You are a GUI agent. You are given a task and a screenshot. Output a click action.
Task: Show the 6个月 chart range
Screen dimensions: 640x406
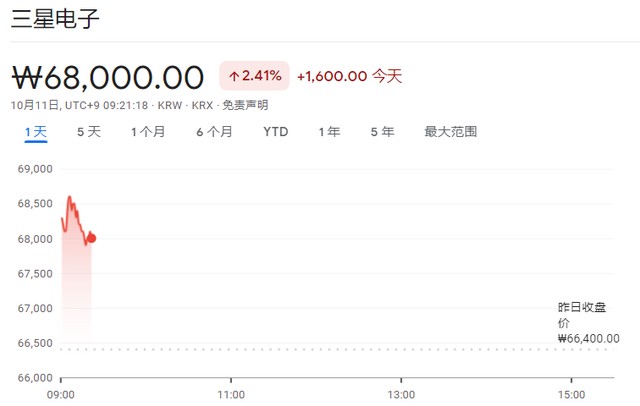(x=214, y=131)
